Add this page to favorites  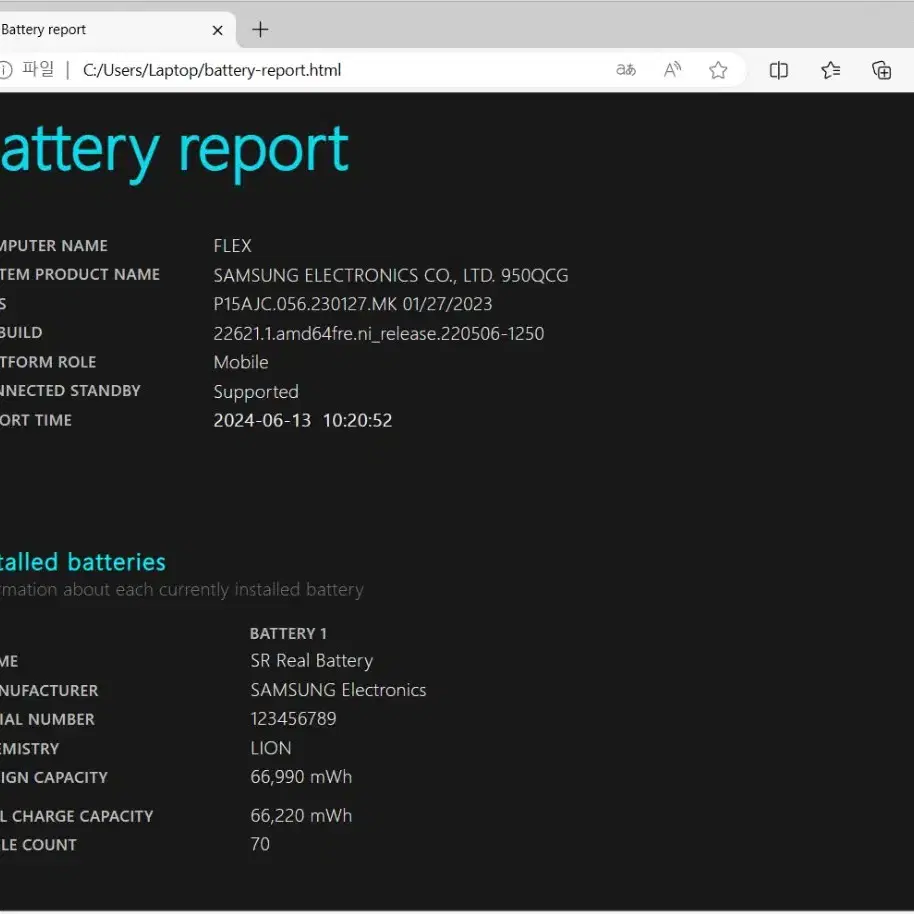click(718, 70)
